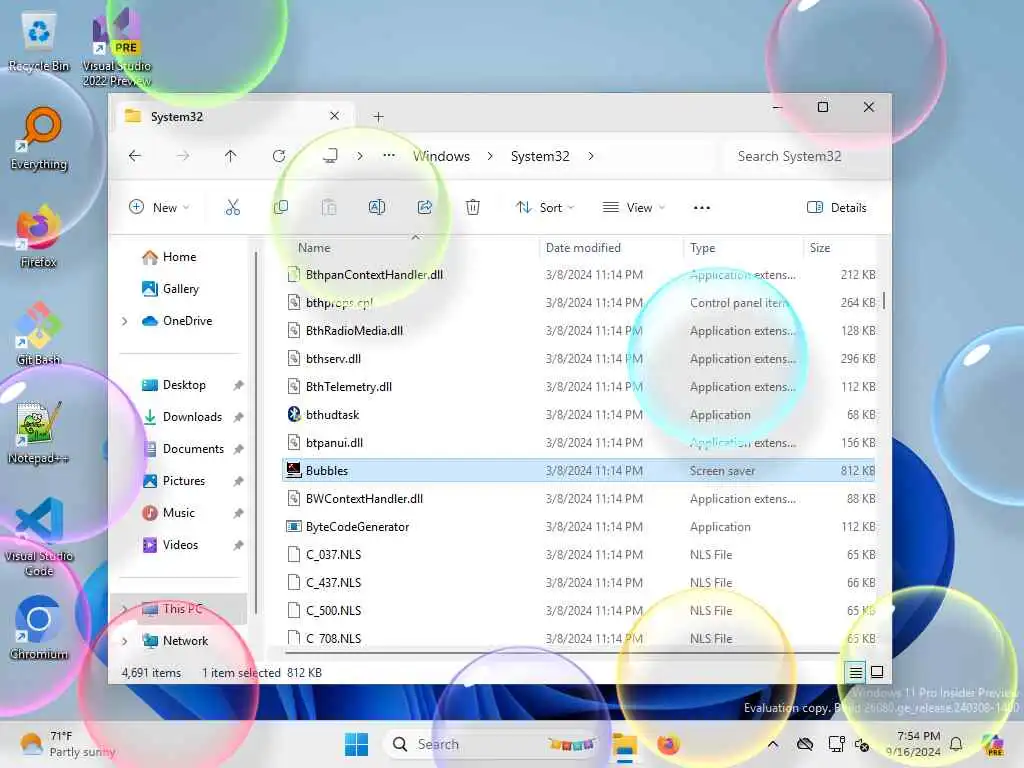Click the Cut scissors icon
The width and height of the screenshot is (1024, 768).
tap(232, 208)
